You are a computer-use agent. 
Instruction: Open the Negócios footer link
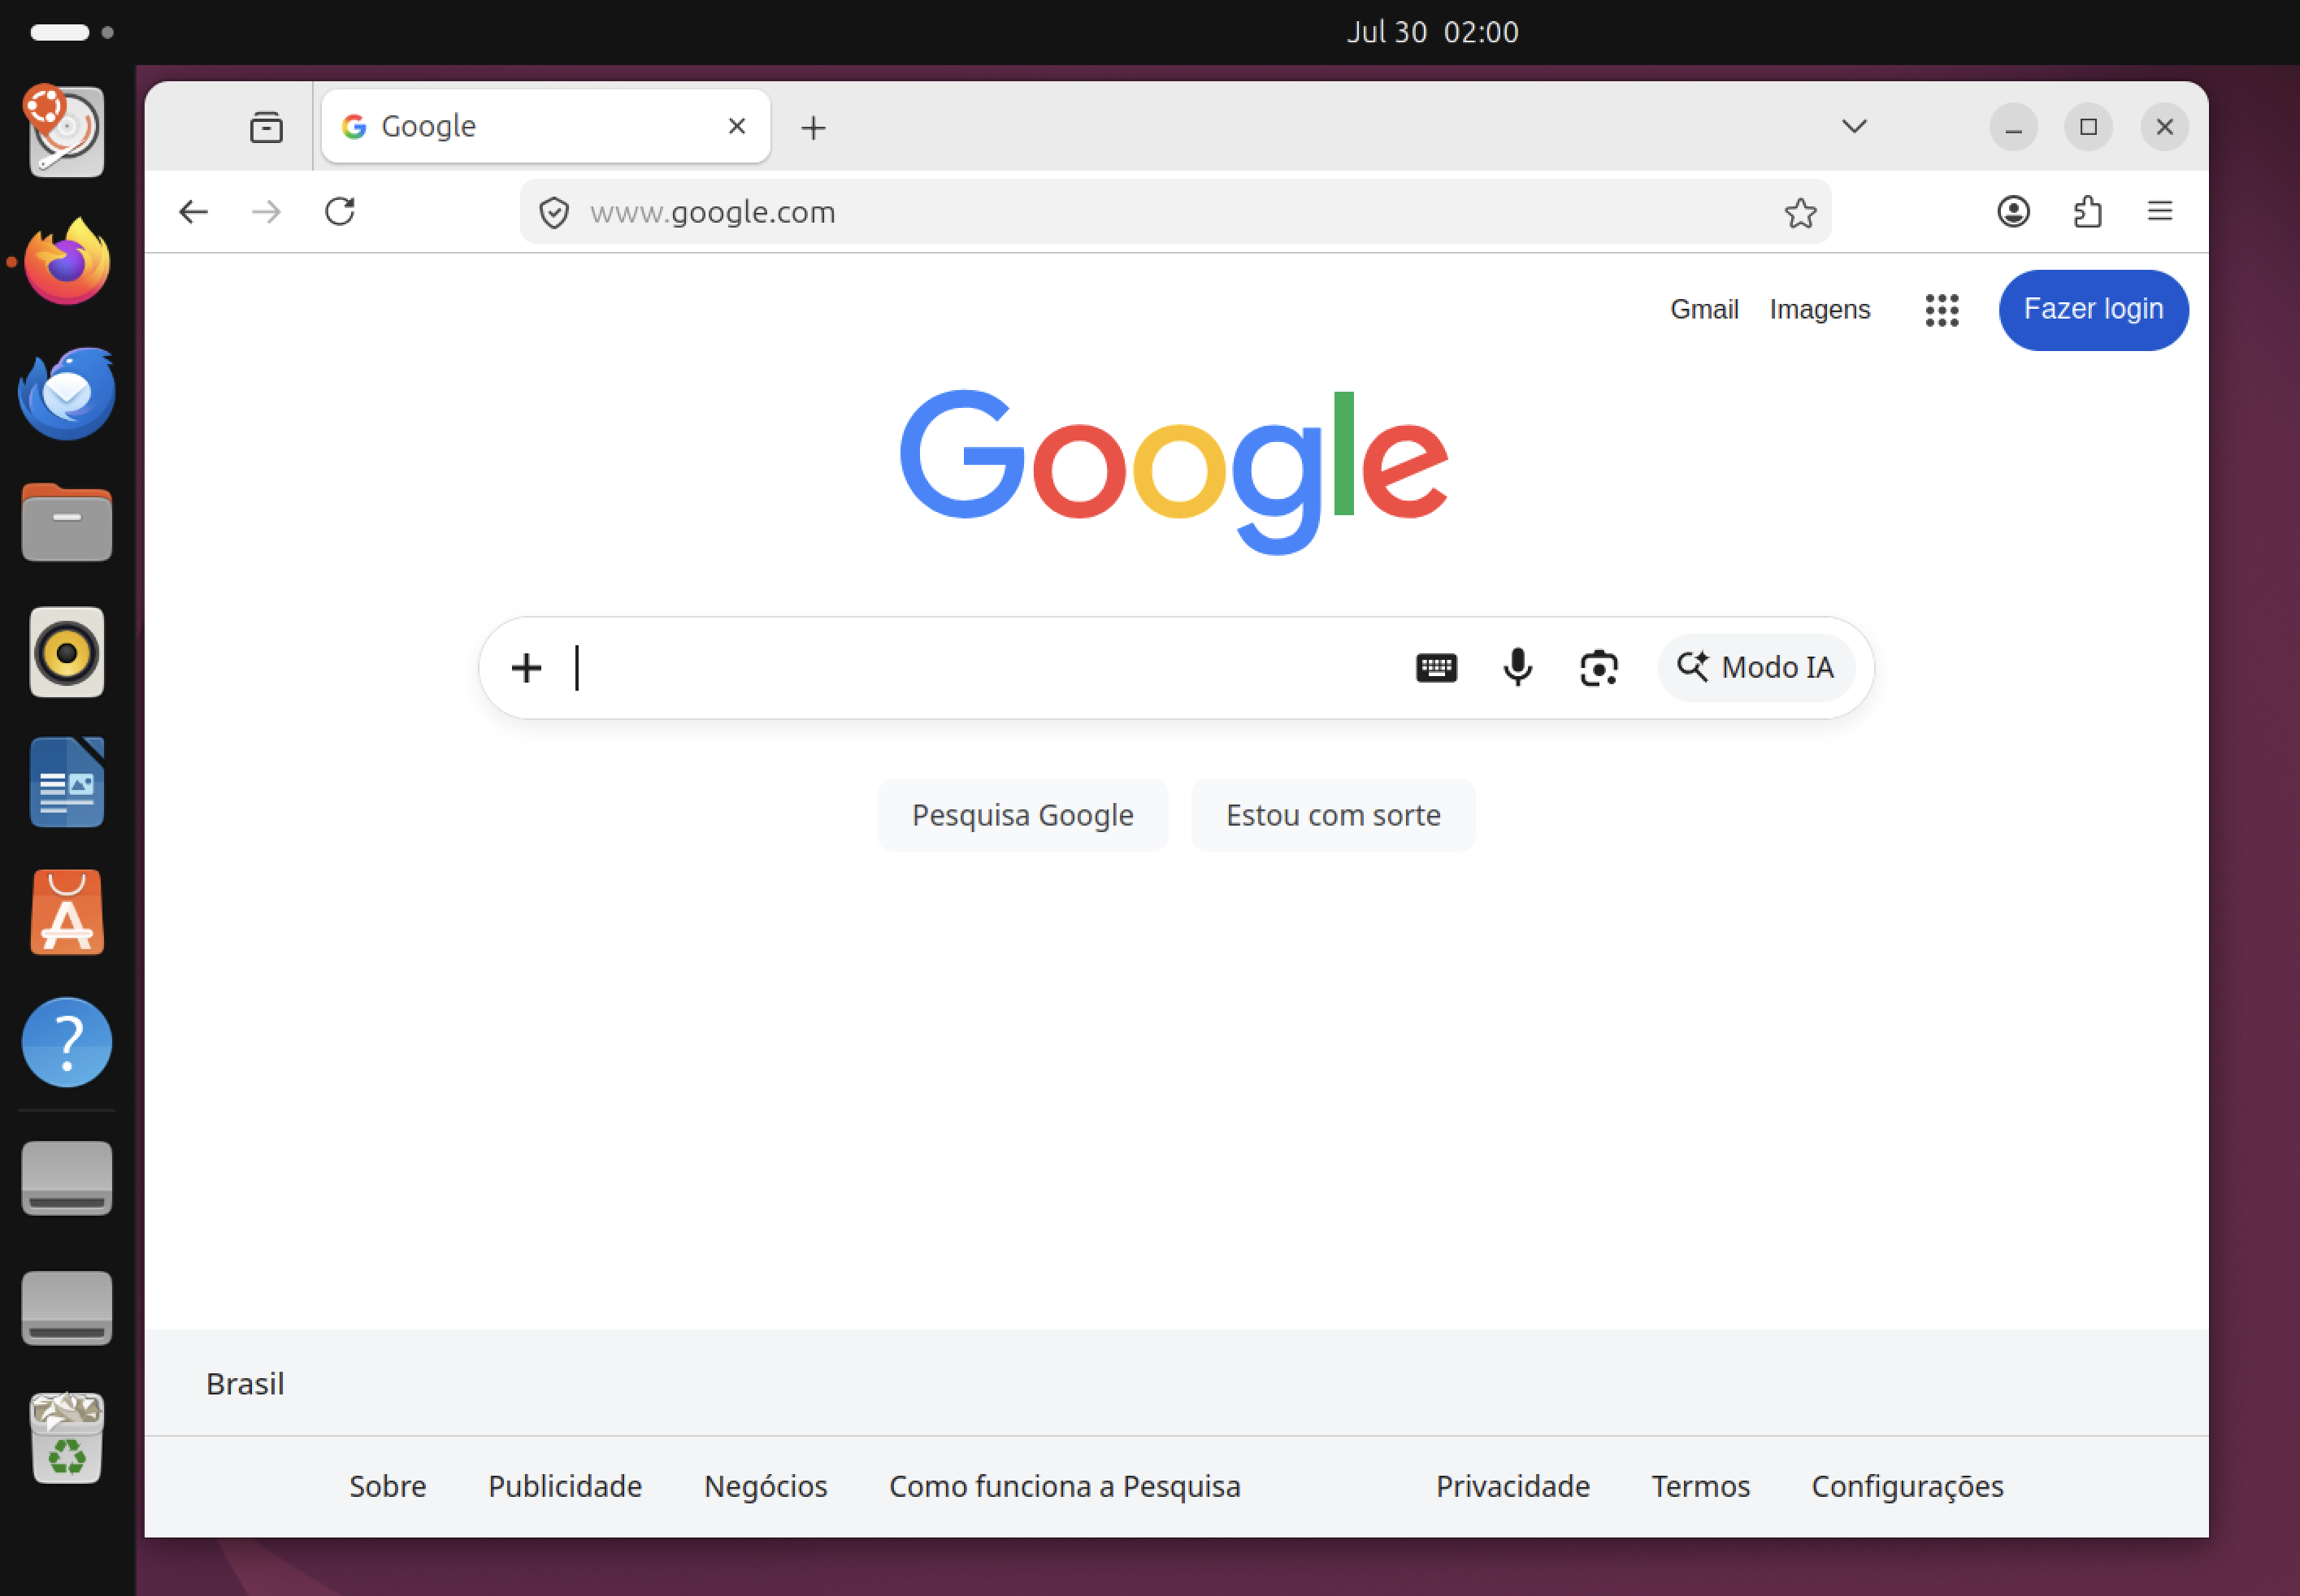765,1486
